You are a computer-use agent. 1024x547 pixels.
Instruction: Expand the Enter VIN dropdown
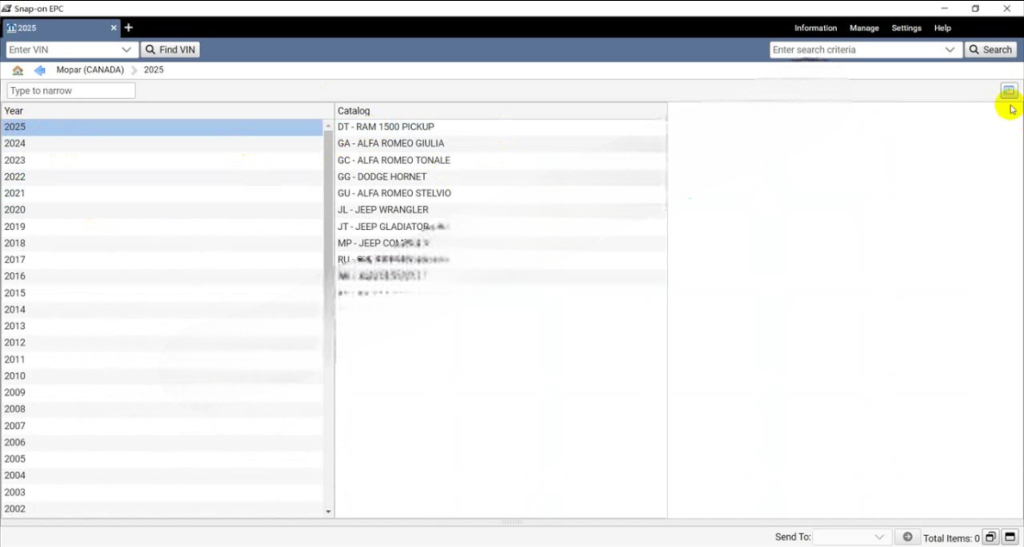click(127, 49)
